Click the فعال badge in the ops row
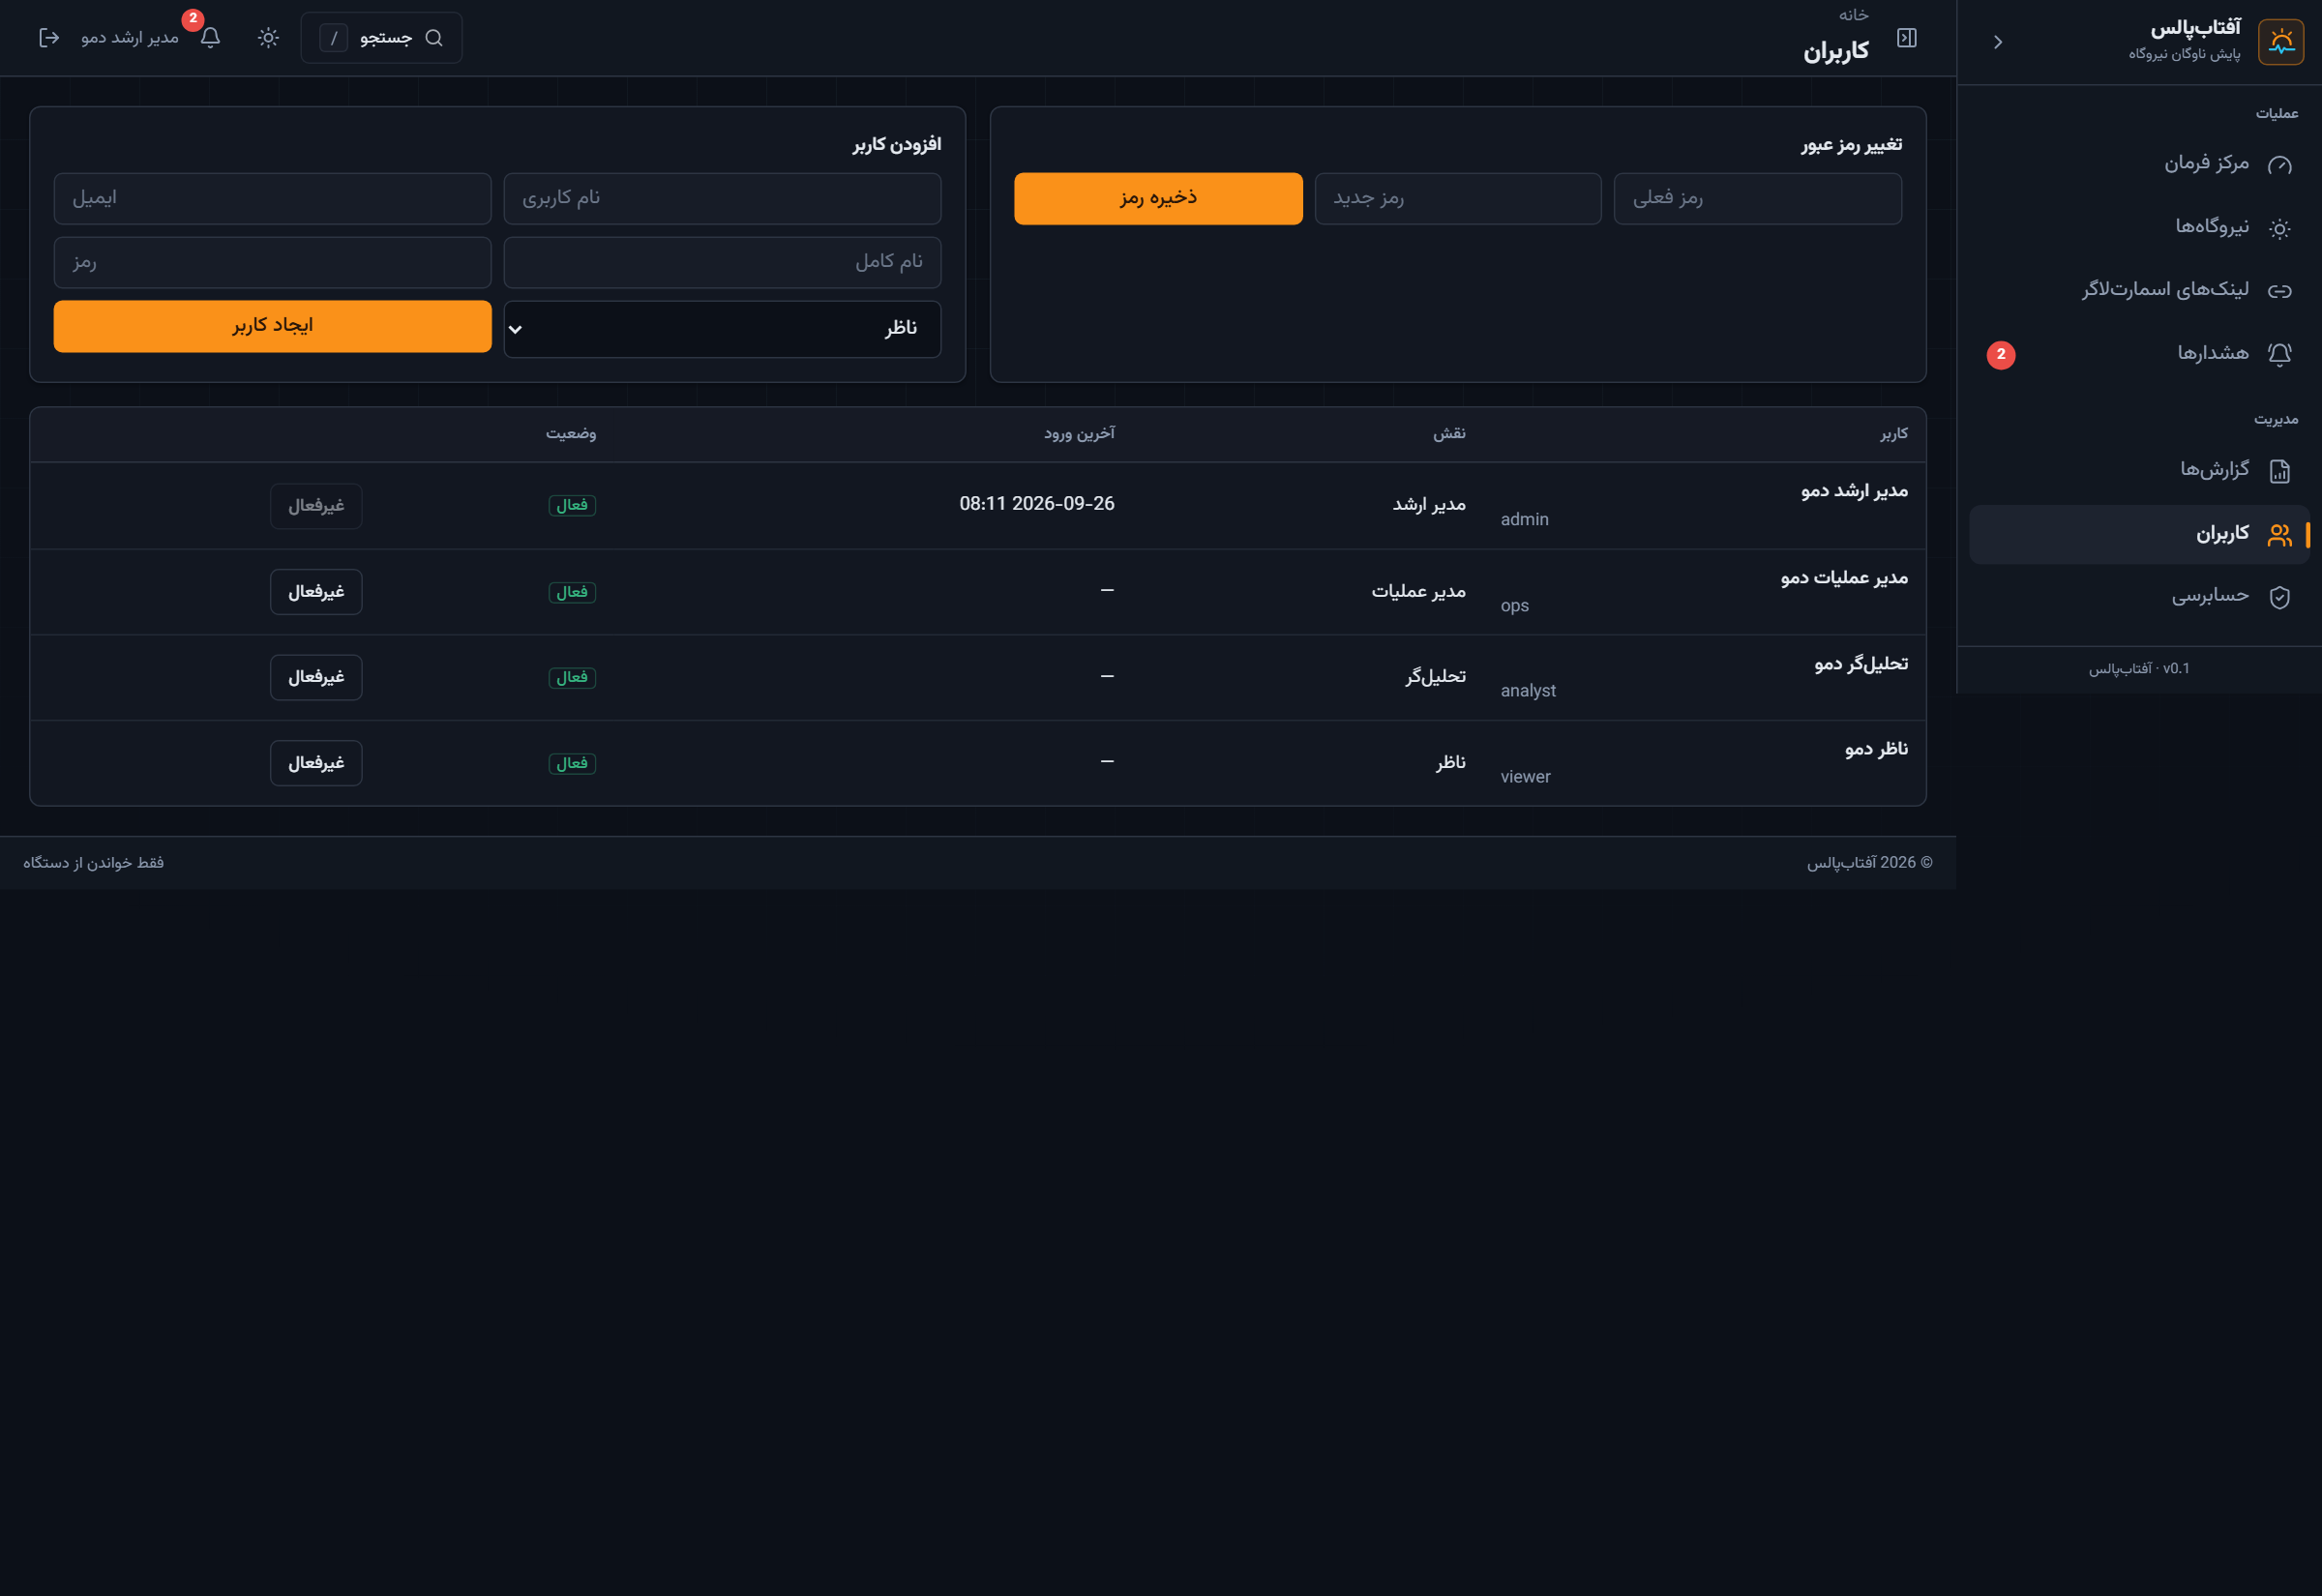The height and width of the screenshot is (1596, 2322). click(572, 592)
